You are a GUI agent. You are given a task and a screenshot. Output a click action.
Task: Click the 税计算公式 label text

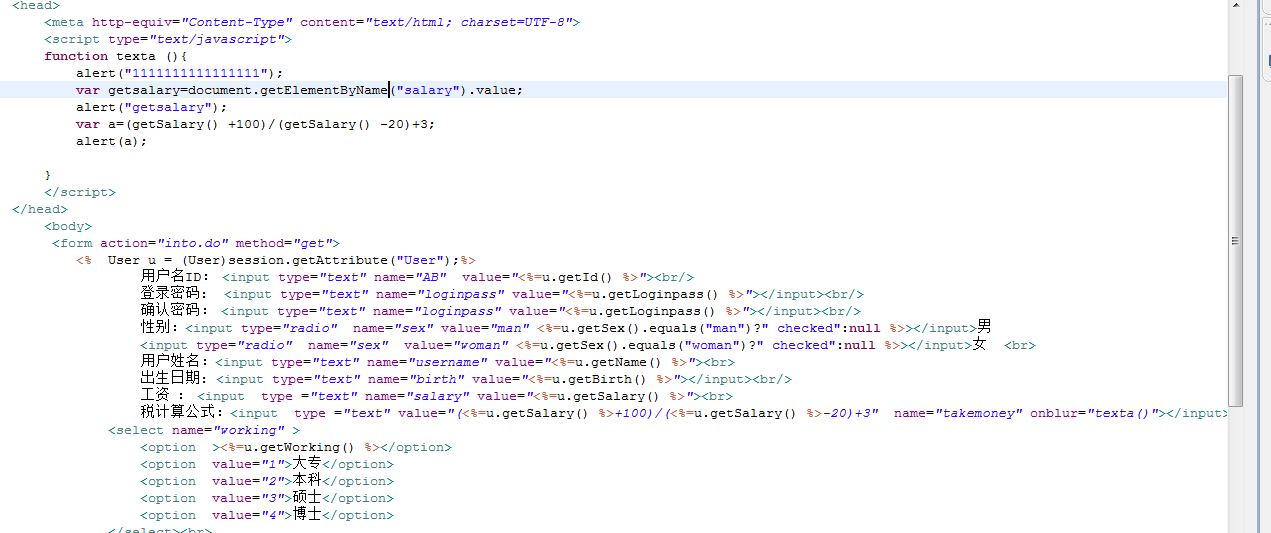click(184, 413)
